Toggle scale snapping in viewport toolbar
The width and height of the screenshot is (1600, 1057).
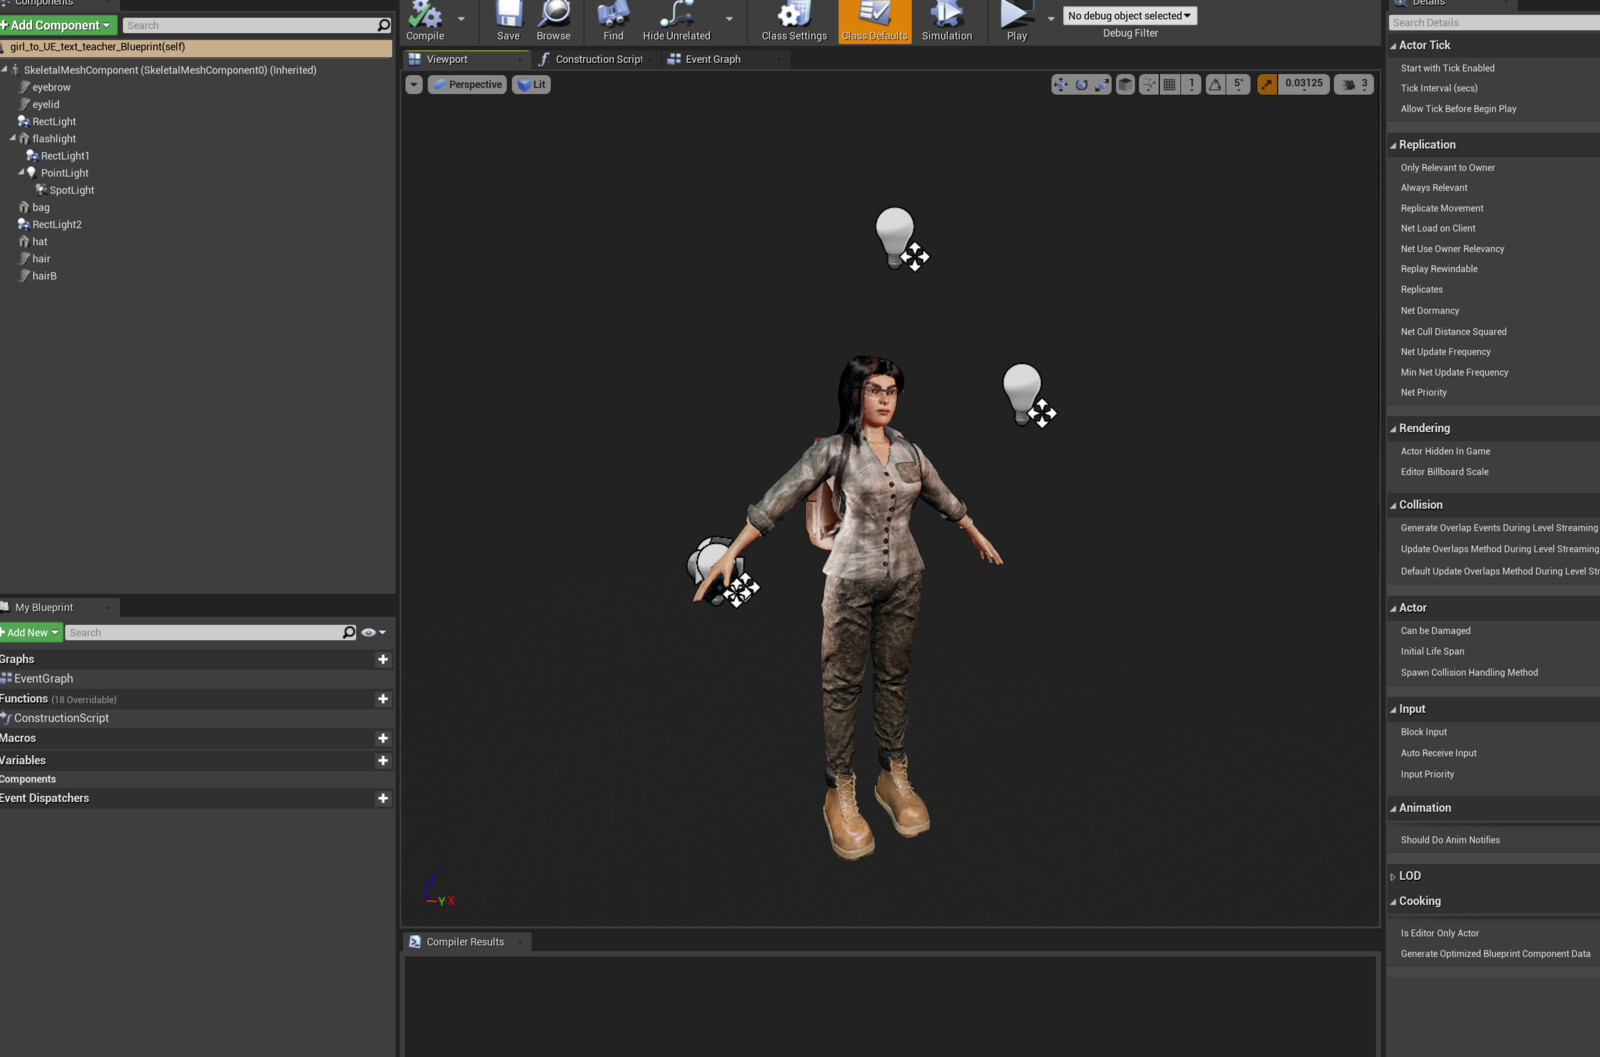1267,85
